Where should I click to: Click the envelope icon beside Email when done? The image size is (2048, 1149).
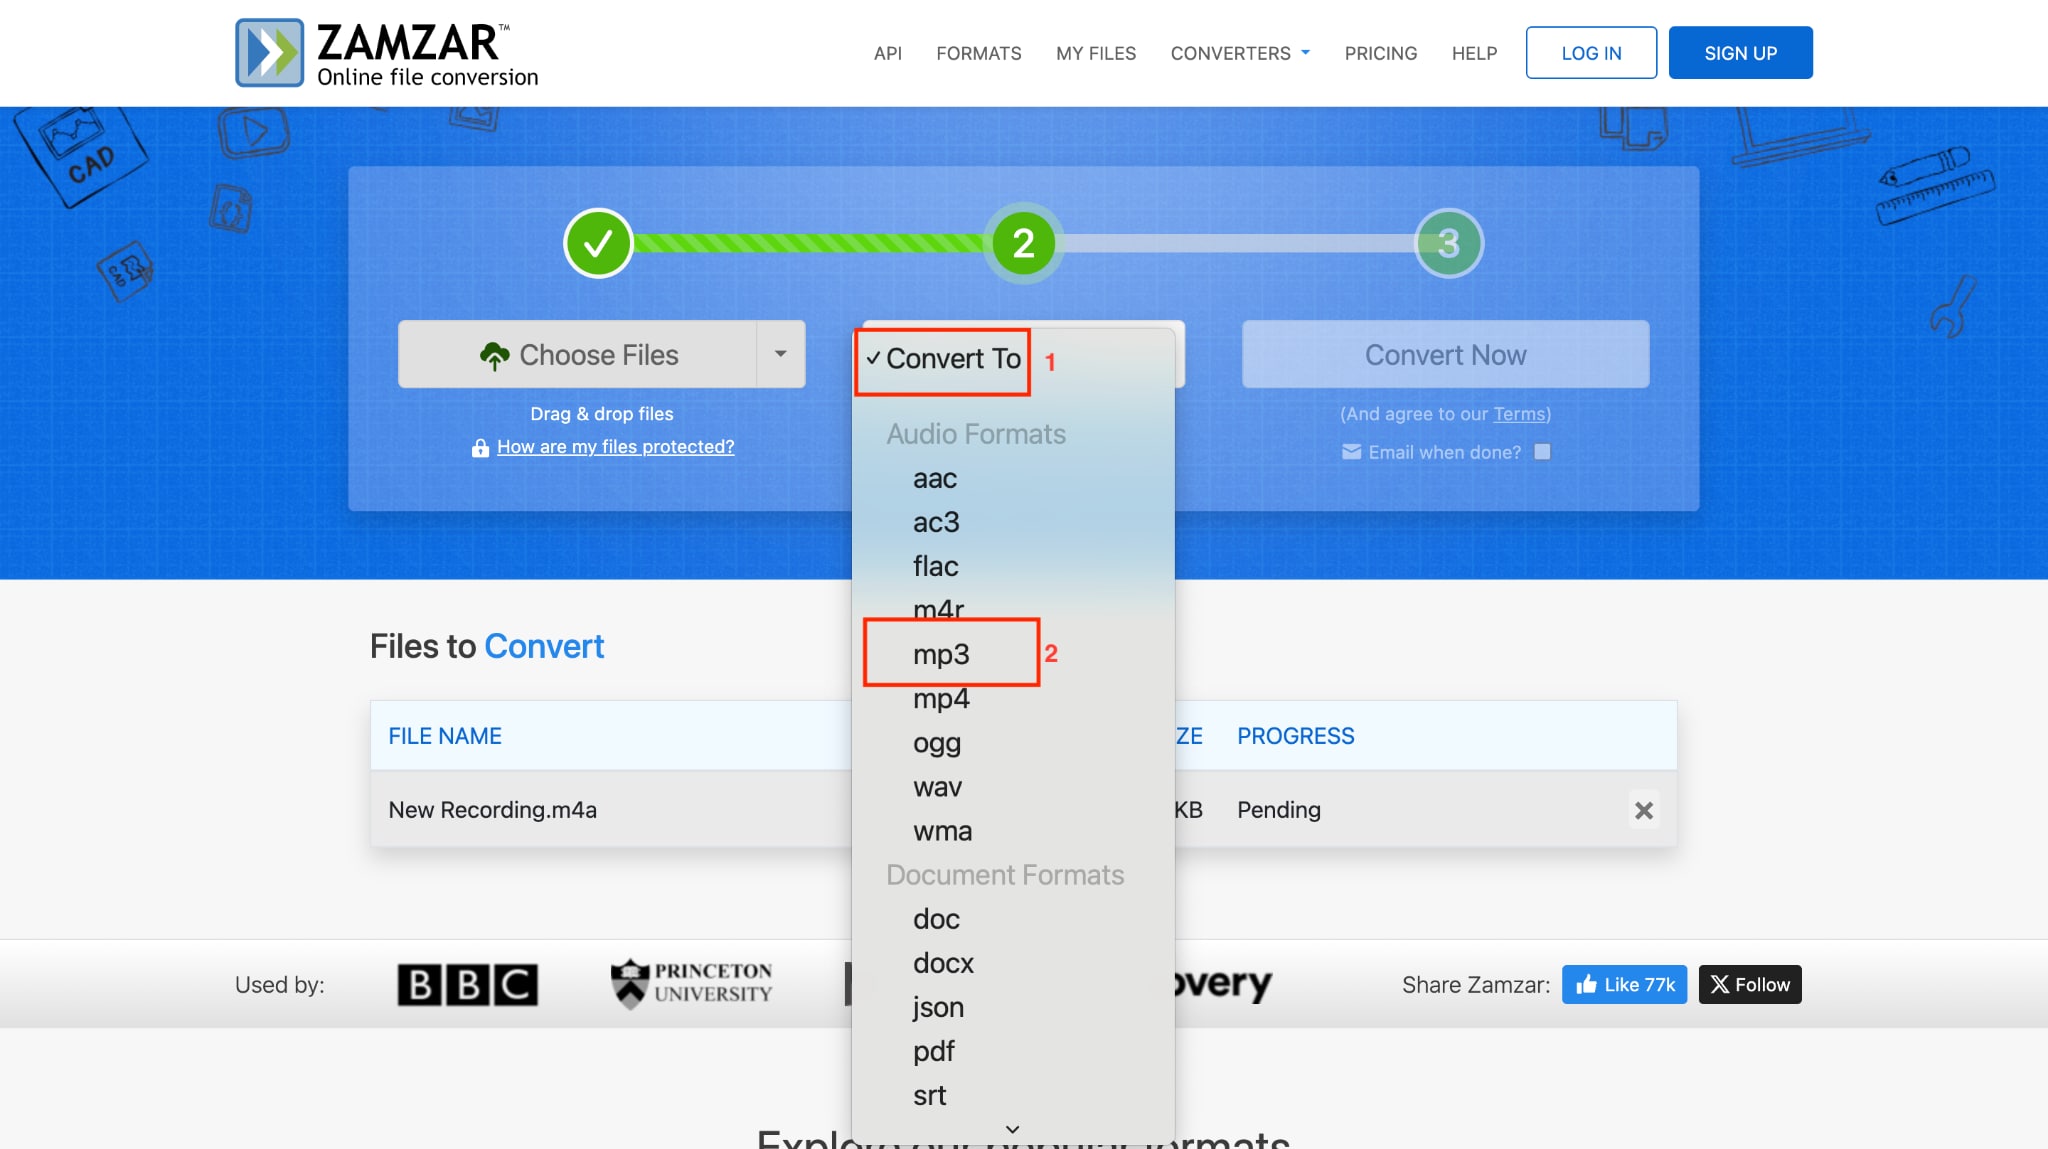coord(1352,452)
